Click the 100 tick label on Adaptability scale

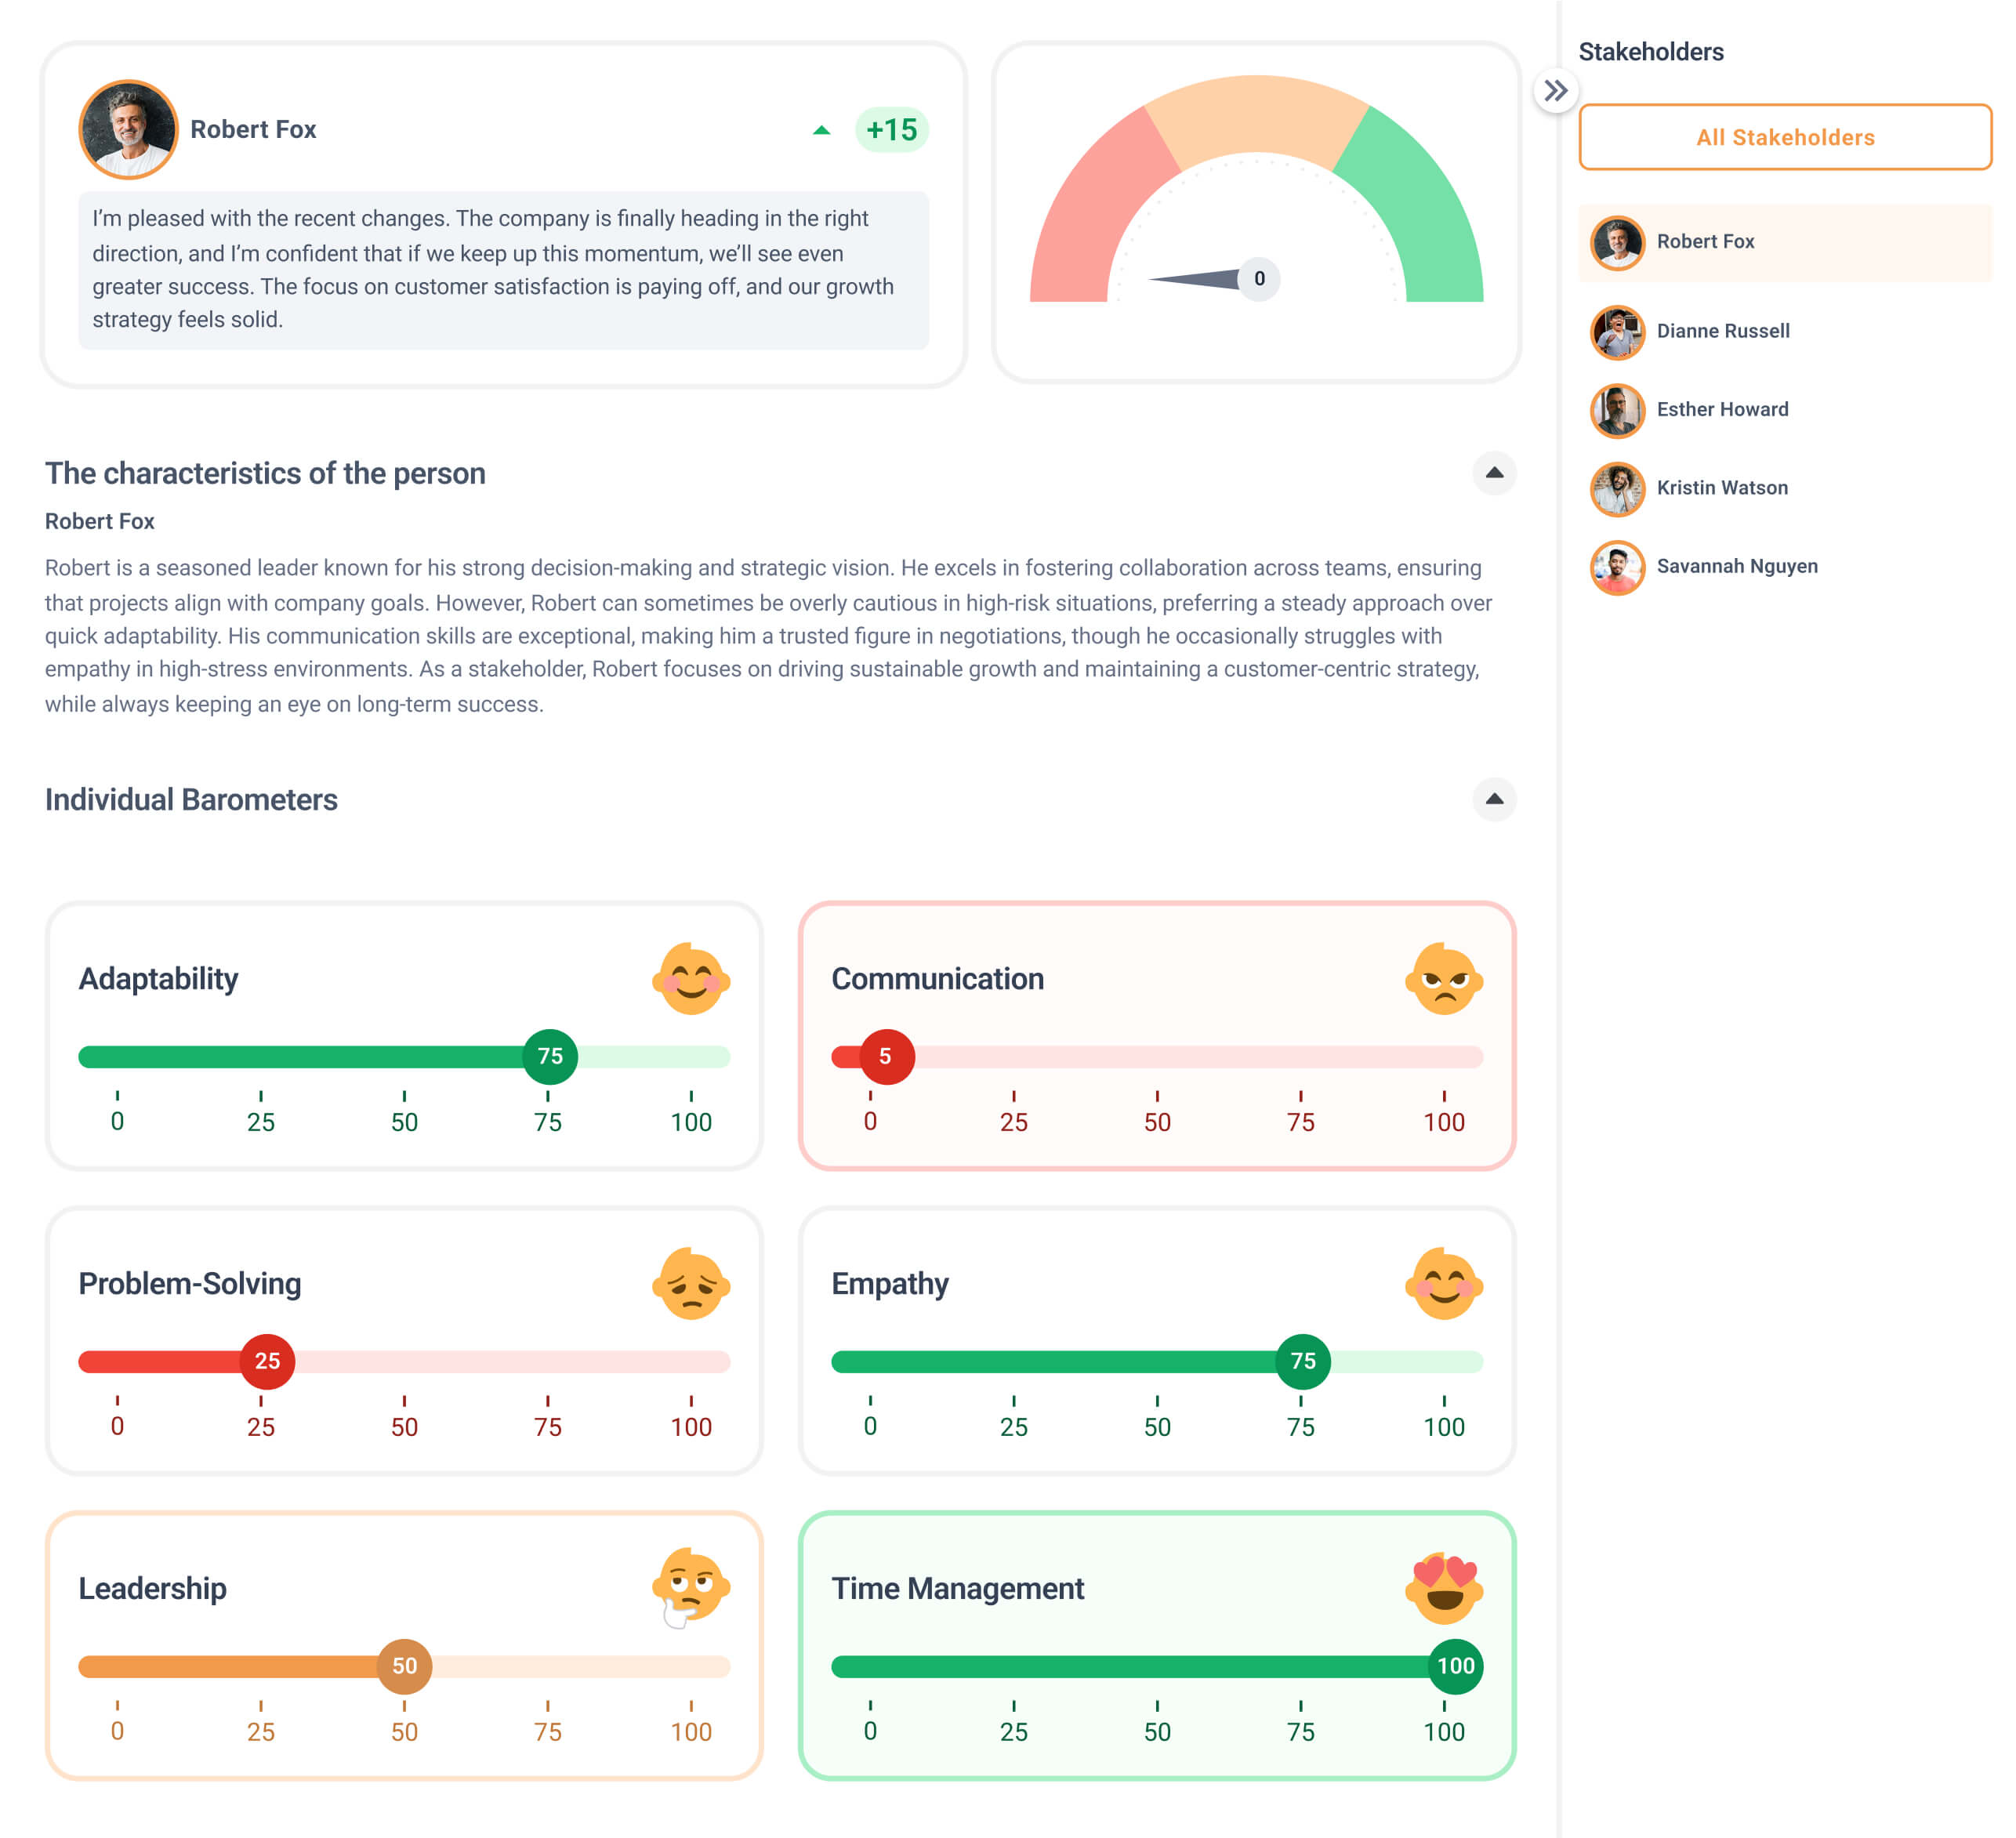(x=691, y=1123)
